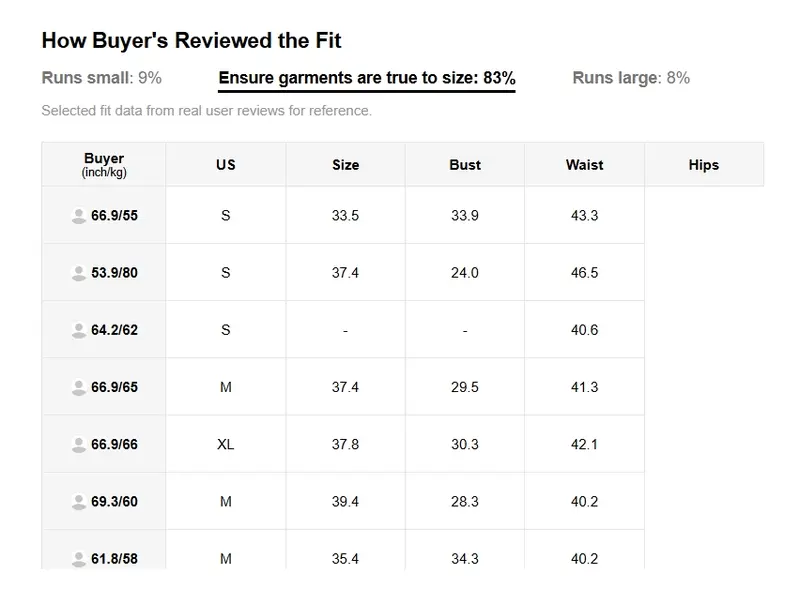Click avatar icon of buyer 64.2/62
This screenshot has width=800, height=604.
[x=79, y=330]
